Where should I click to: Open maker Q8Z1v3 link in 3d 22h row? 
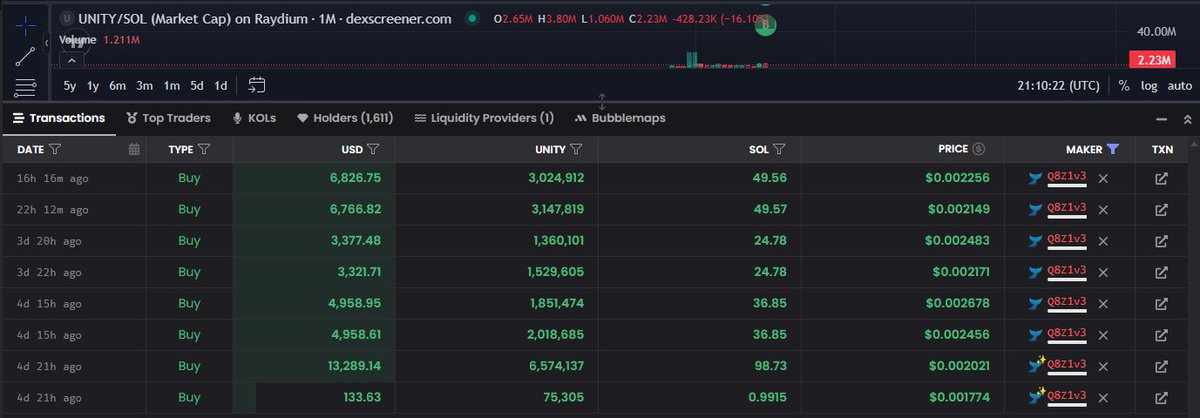(x=1066, y=271)
